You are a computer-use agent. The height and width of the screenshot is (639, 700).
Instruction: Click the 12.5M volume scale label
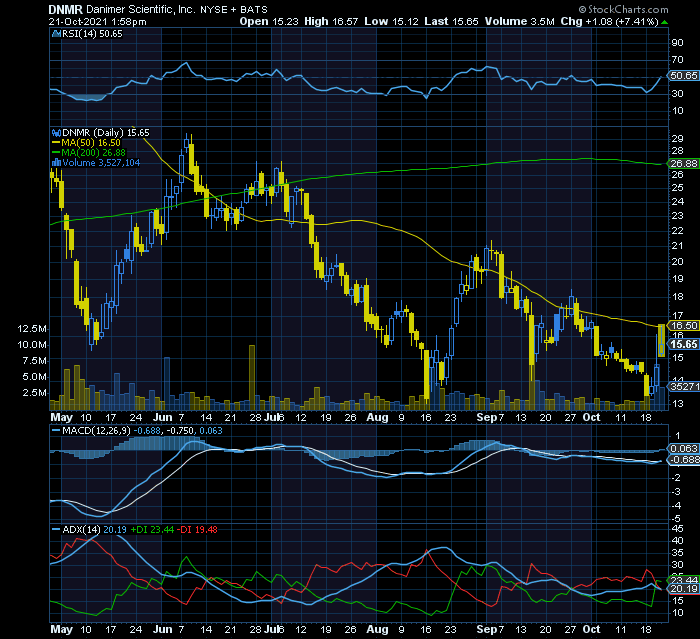point(32,329)
